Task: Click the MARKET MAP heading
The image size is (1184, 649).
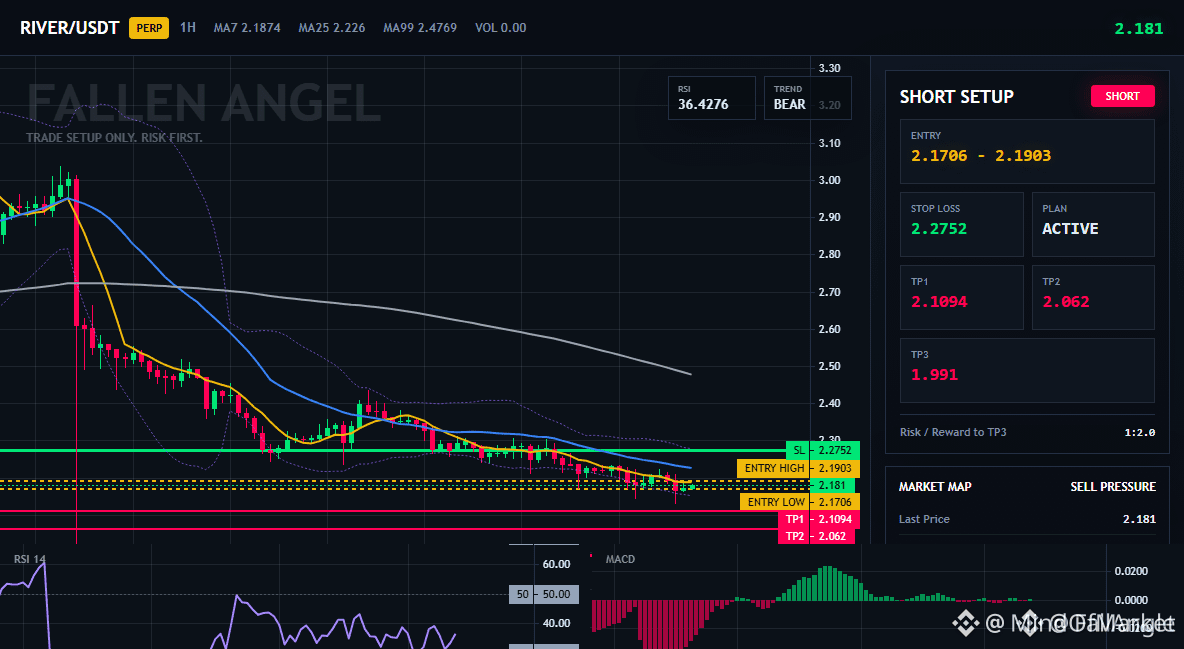Action: [x=935, y=487]
